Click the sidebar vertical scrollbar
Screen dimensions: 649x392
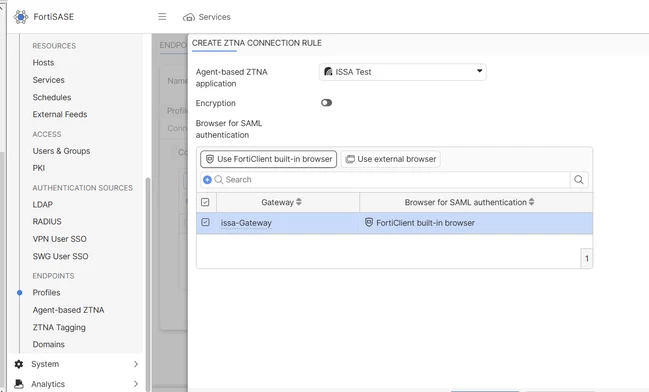[x=148, y=286]
